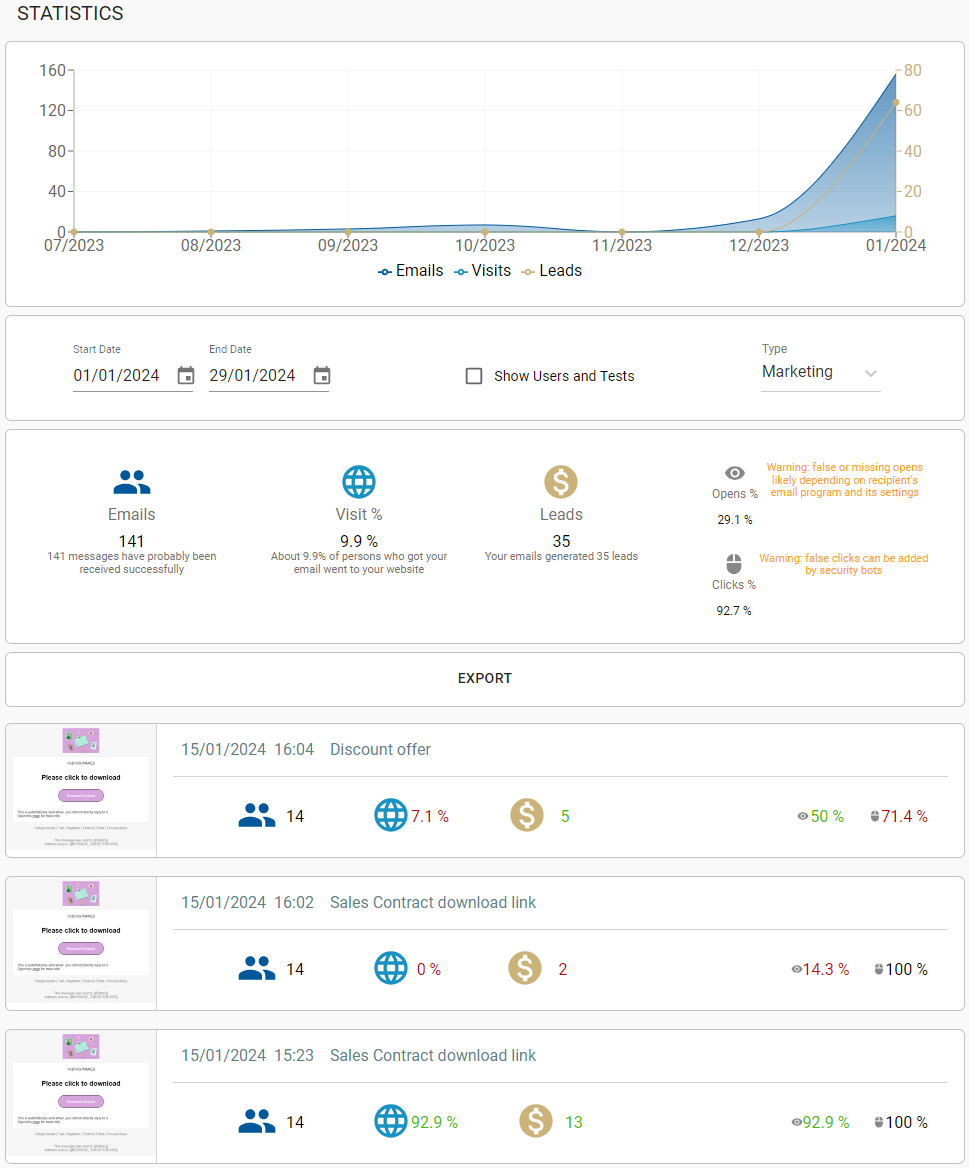Click the Emails people icon in summary

pos(132,483)
